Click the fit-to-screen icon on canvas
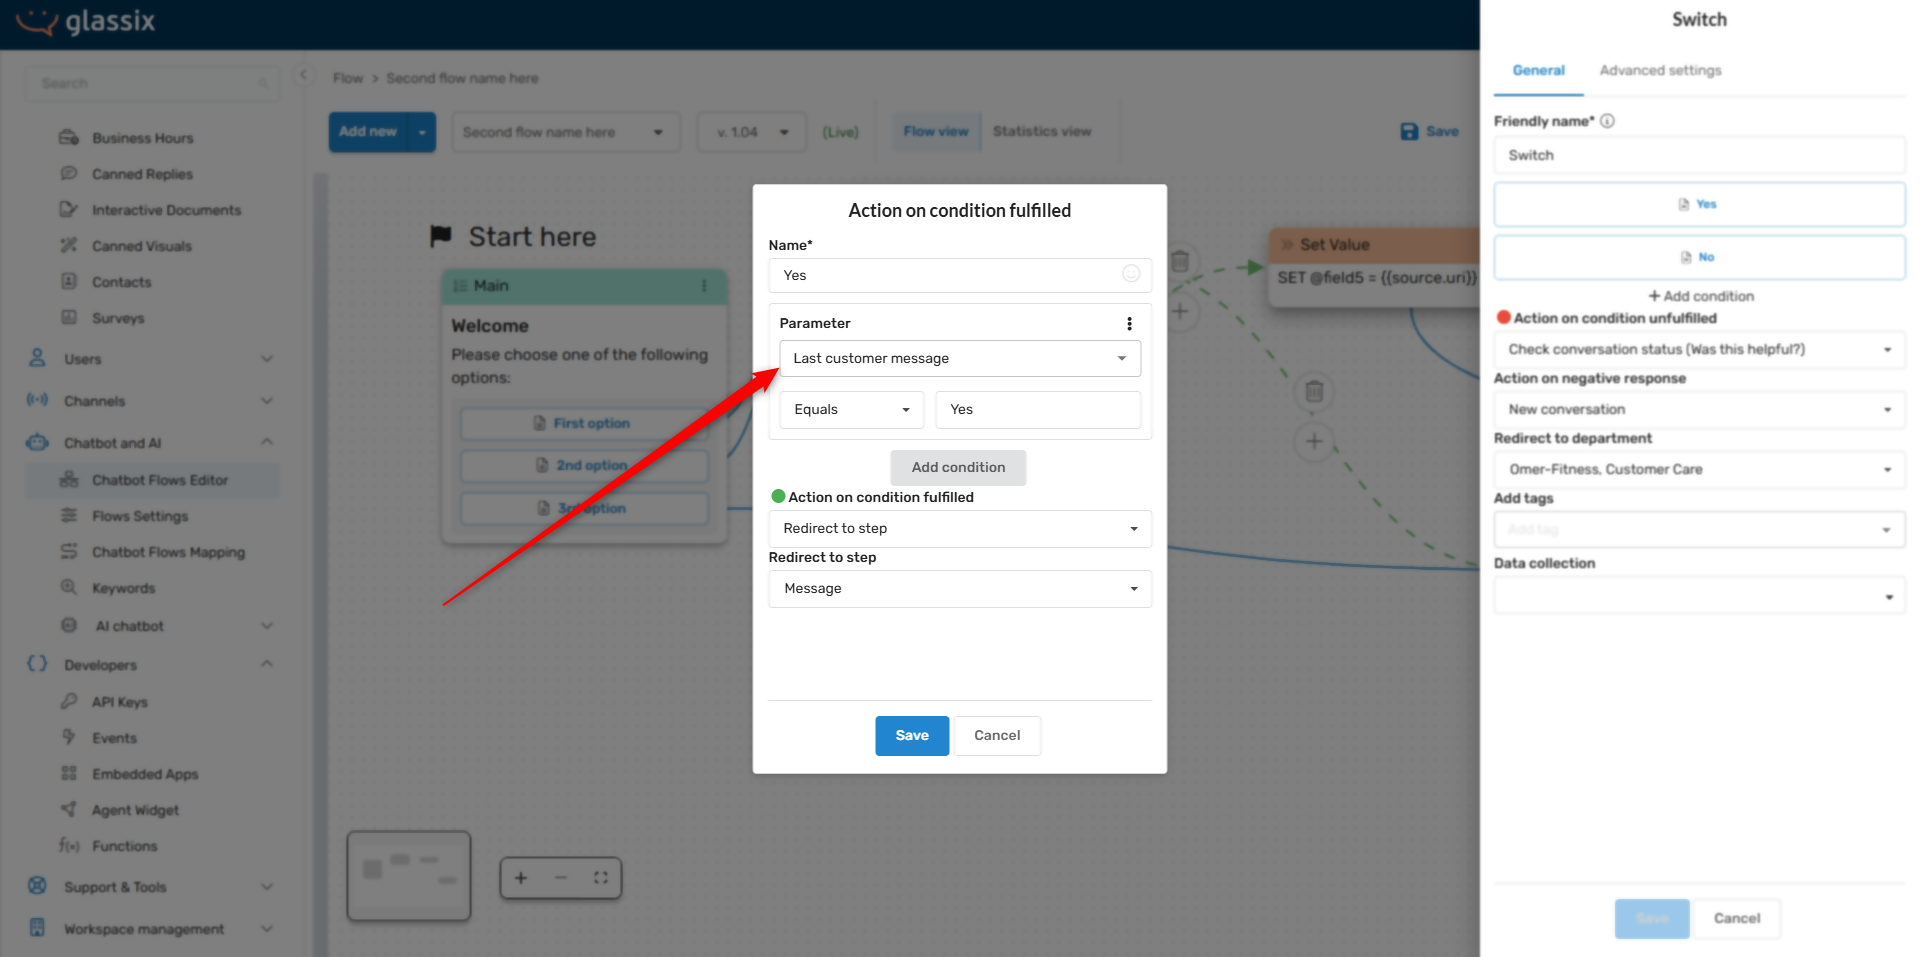The width and height of the screenshot is (1920, 957). pyautogui.click(x=601, y=878)
